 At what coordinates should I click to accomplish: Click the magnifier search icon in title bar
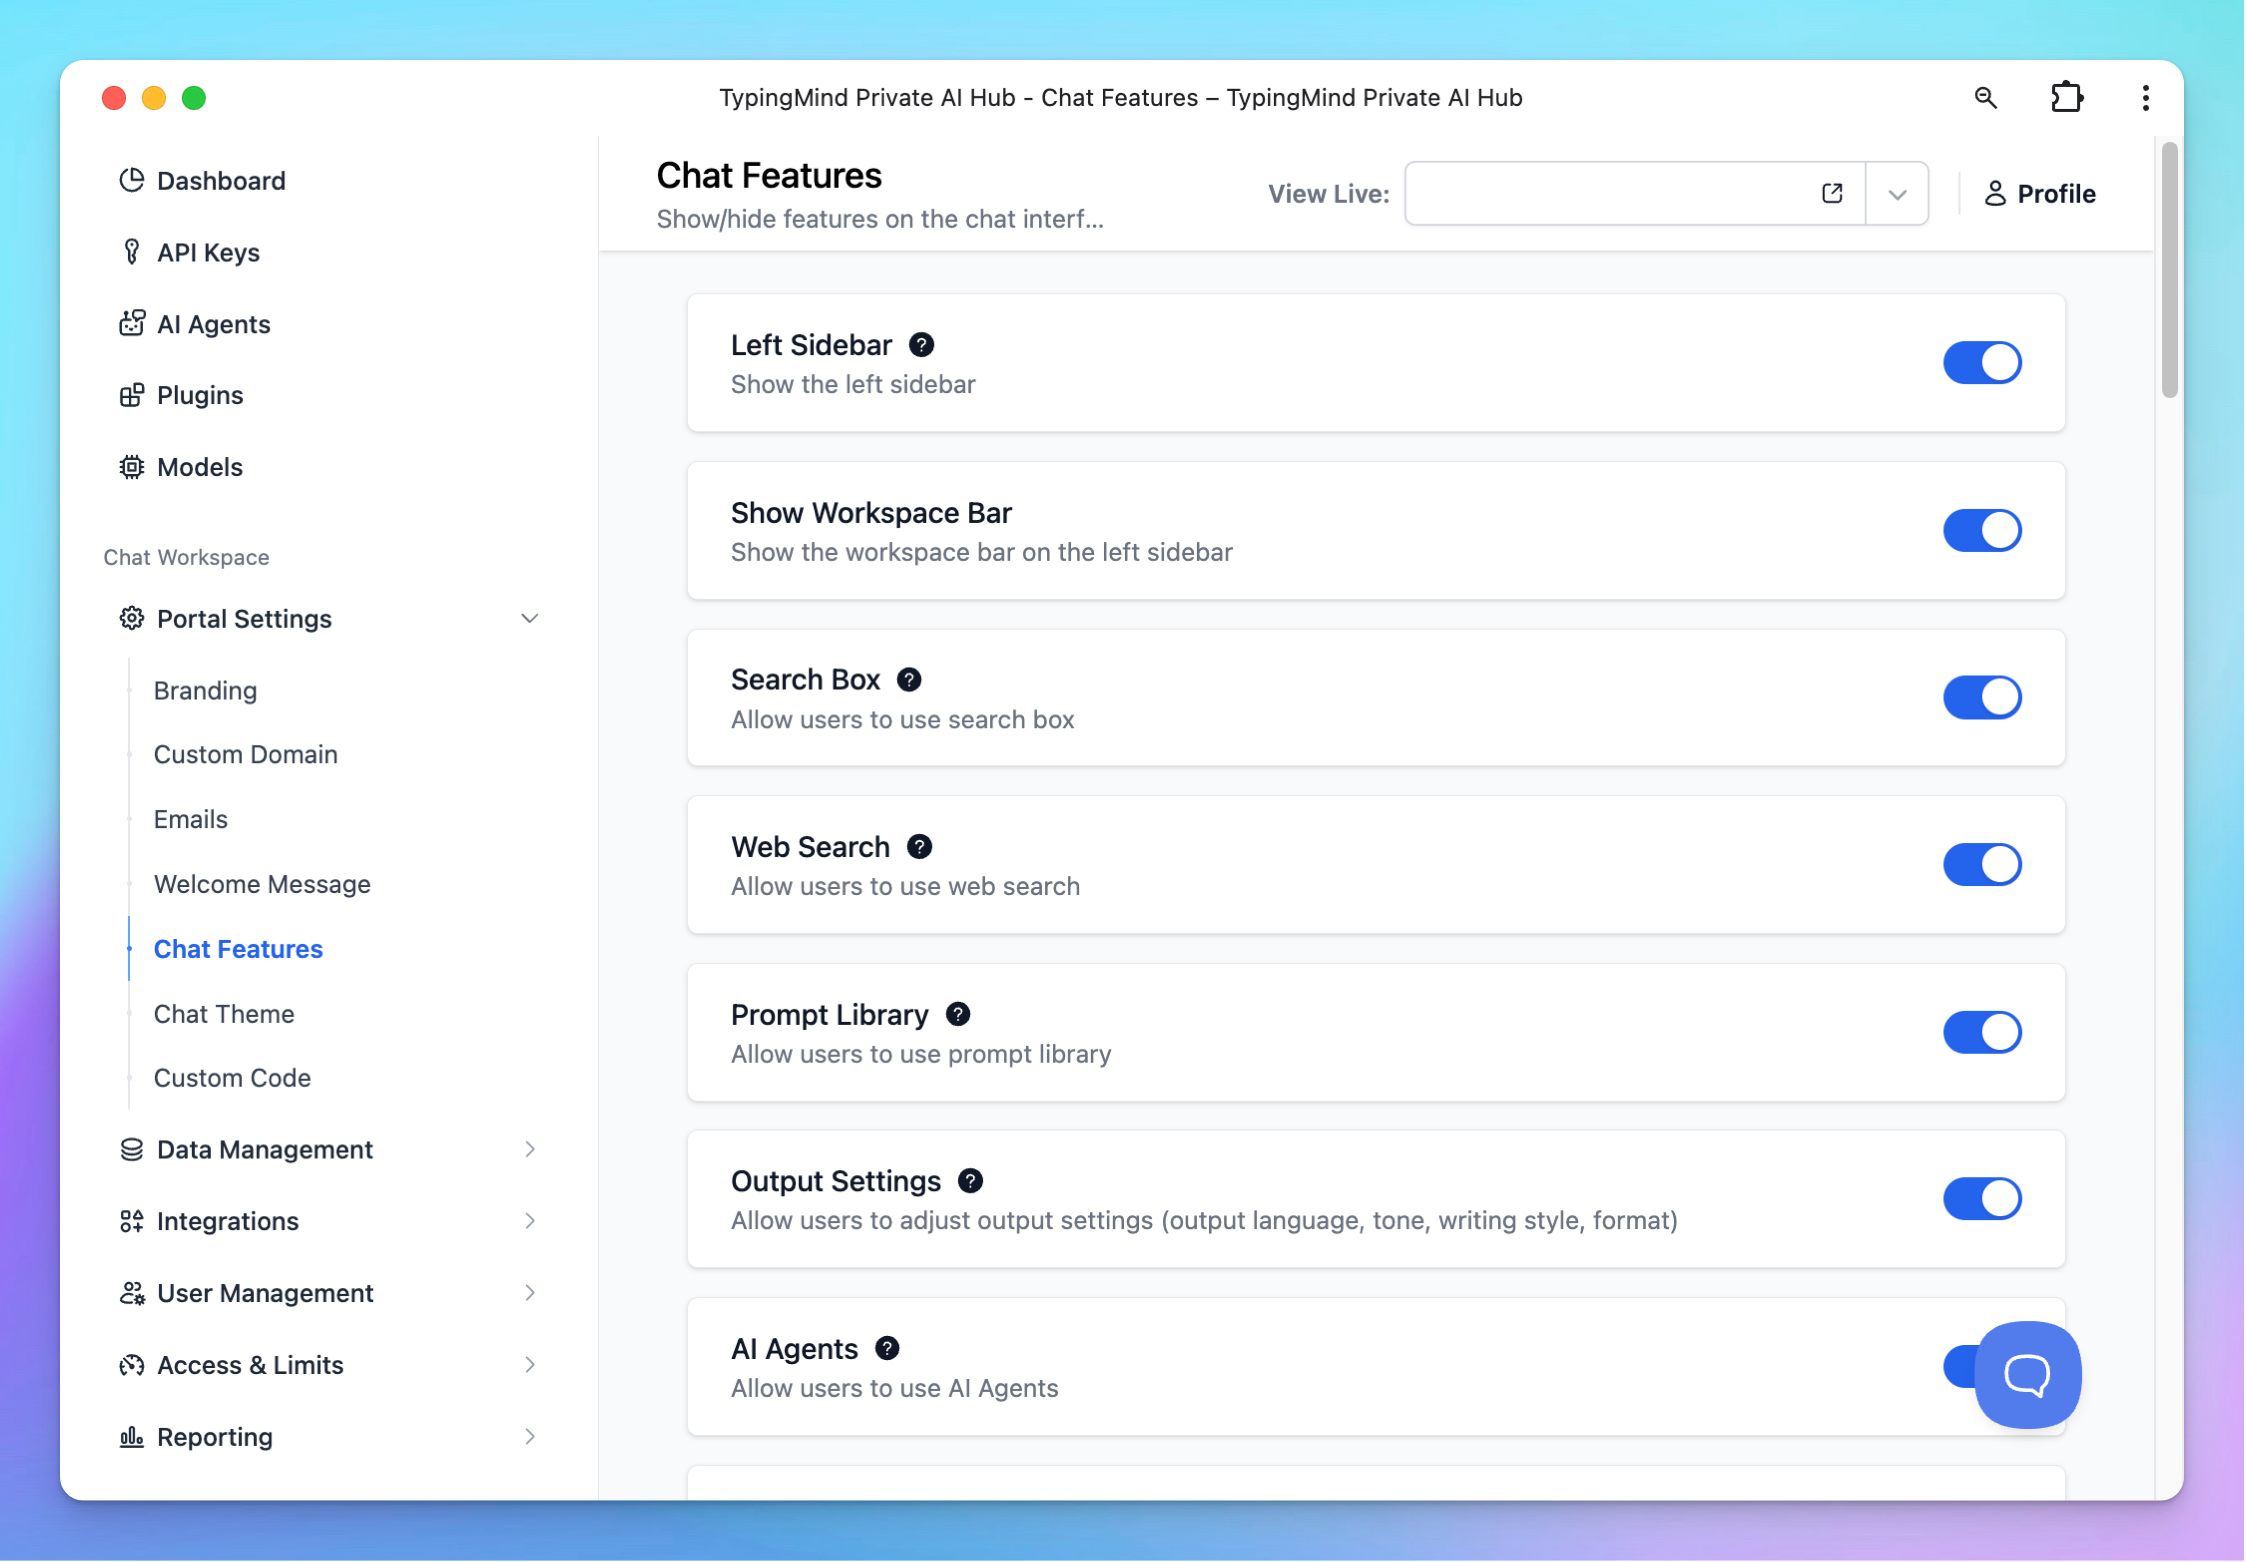(1986, 97)
